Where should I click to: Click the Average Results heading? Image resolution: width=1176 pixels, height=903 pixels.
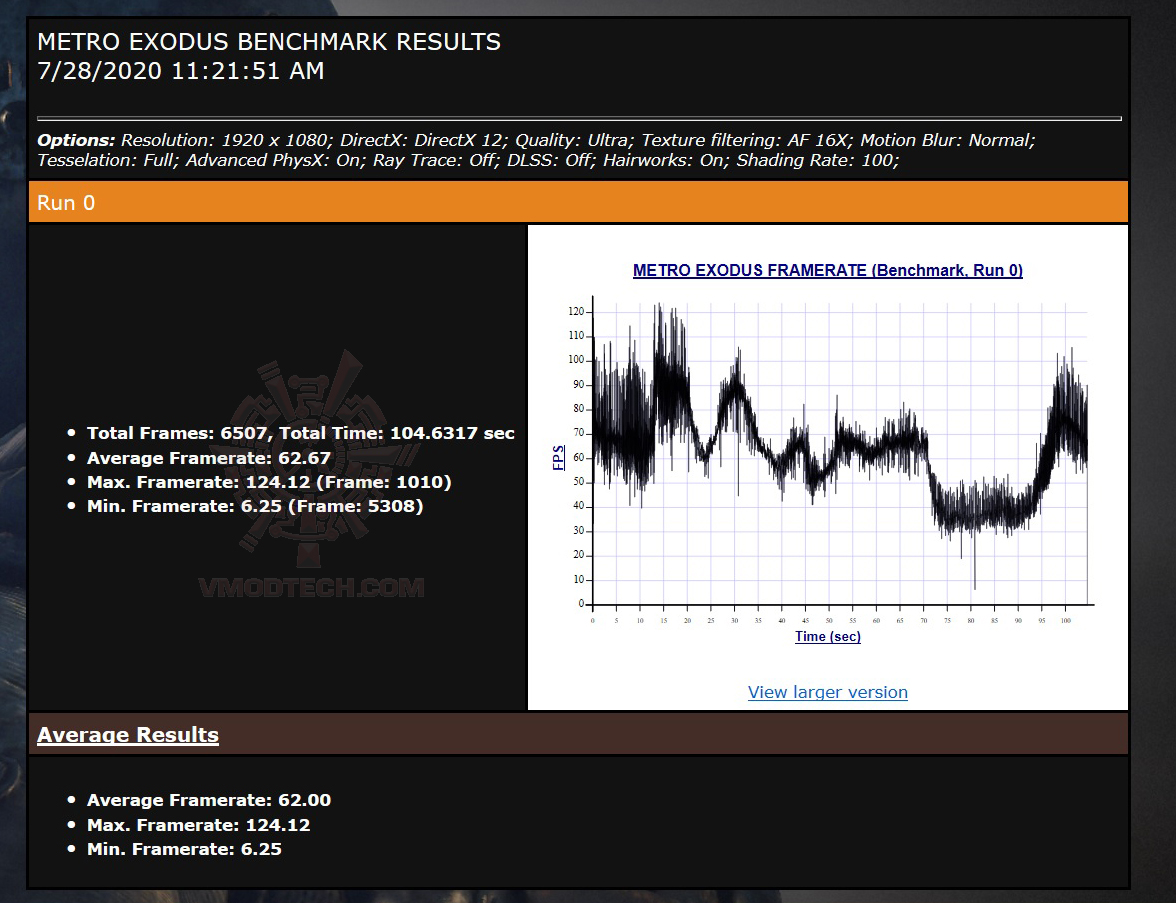(128, 734)
